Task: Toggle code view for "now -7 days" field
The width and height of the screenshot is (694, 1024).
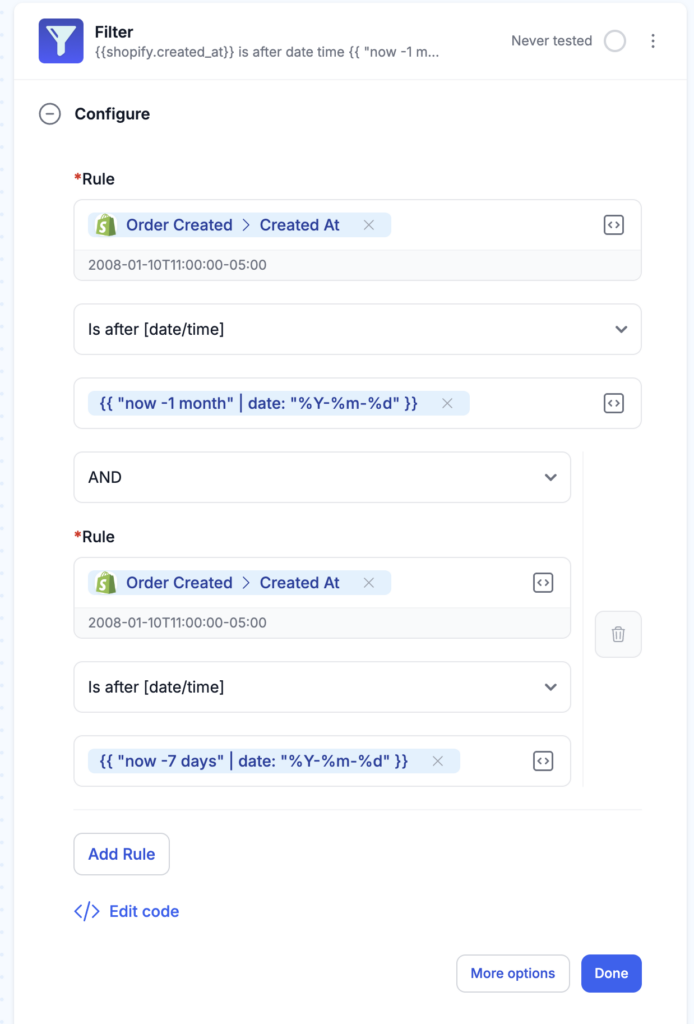Action: (543, 761)
